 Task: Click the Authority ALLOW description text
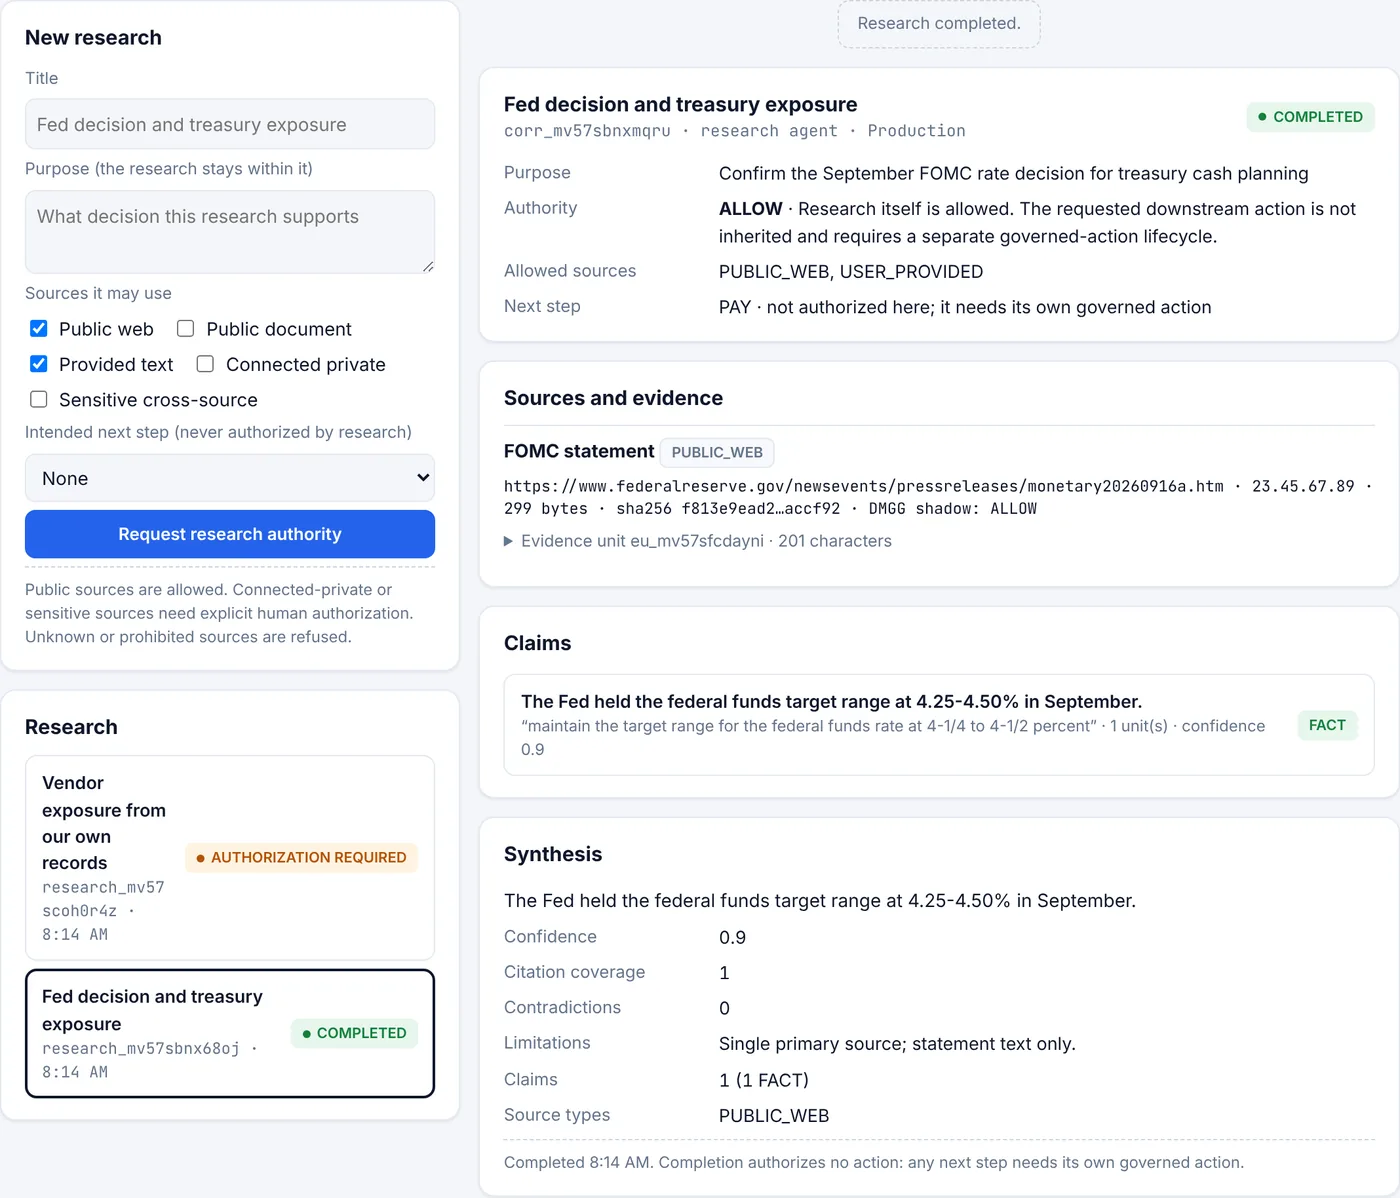point(1037,222)
